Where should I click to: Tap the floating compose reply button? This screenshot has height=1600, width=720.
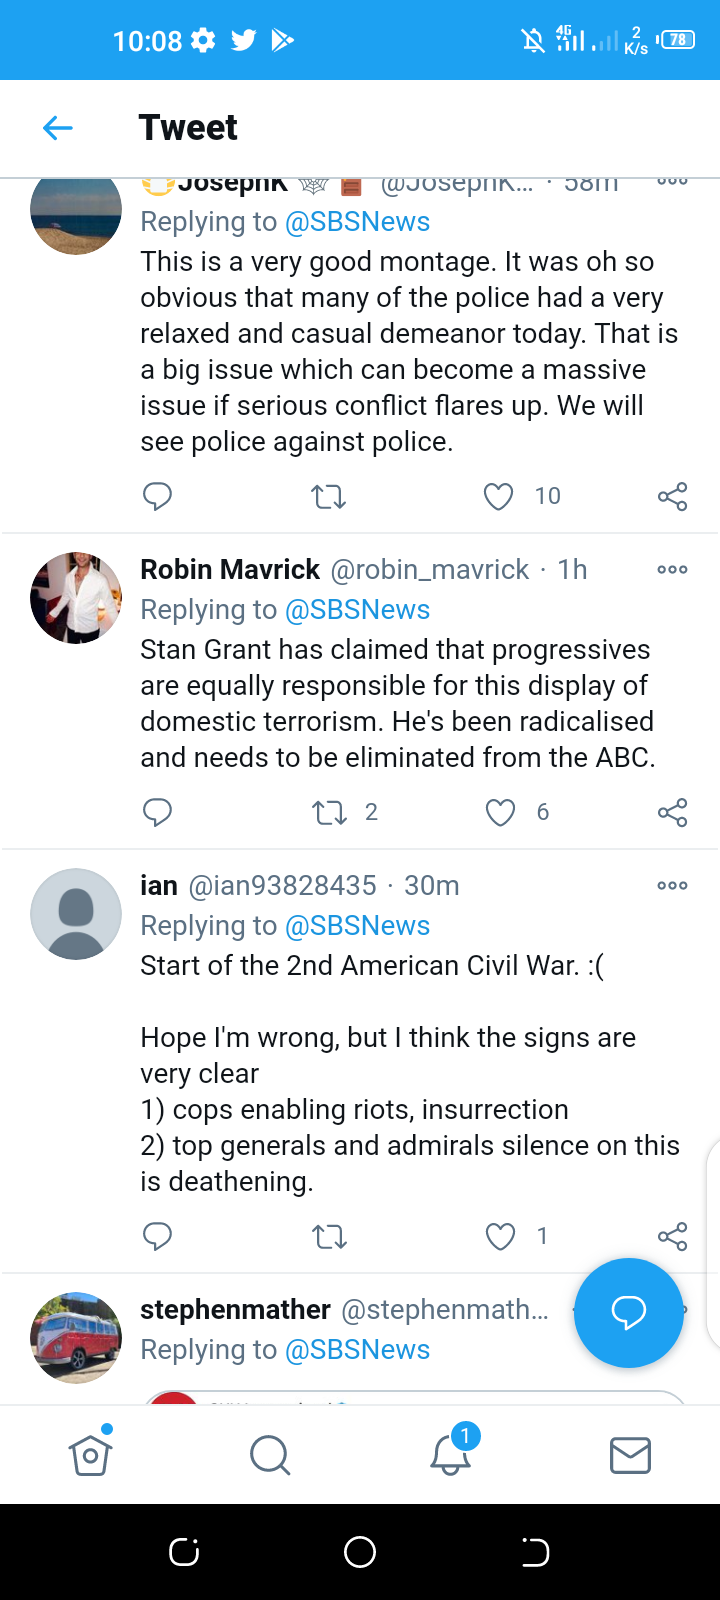628,1312
